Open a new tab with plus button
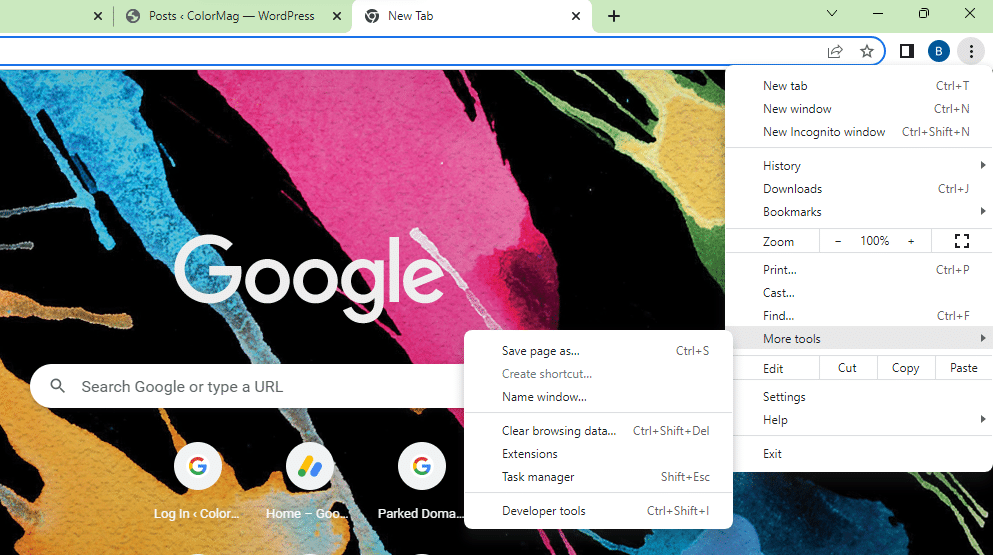 pos(614,16)
